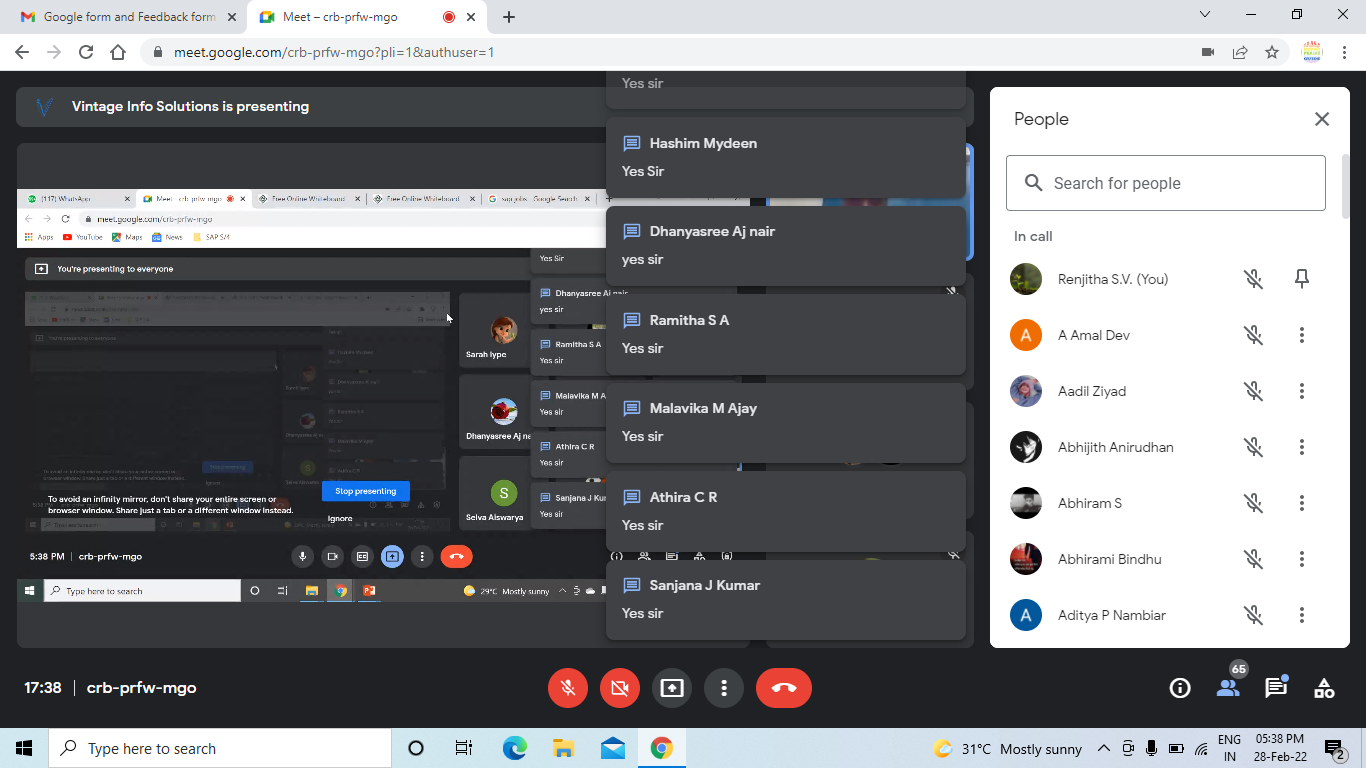Click the show everyone people icon
The width and height of the screenshot is (1366, 768).
click(1228, 688)
